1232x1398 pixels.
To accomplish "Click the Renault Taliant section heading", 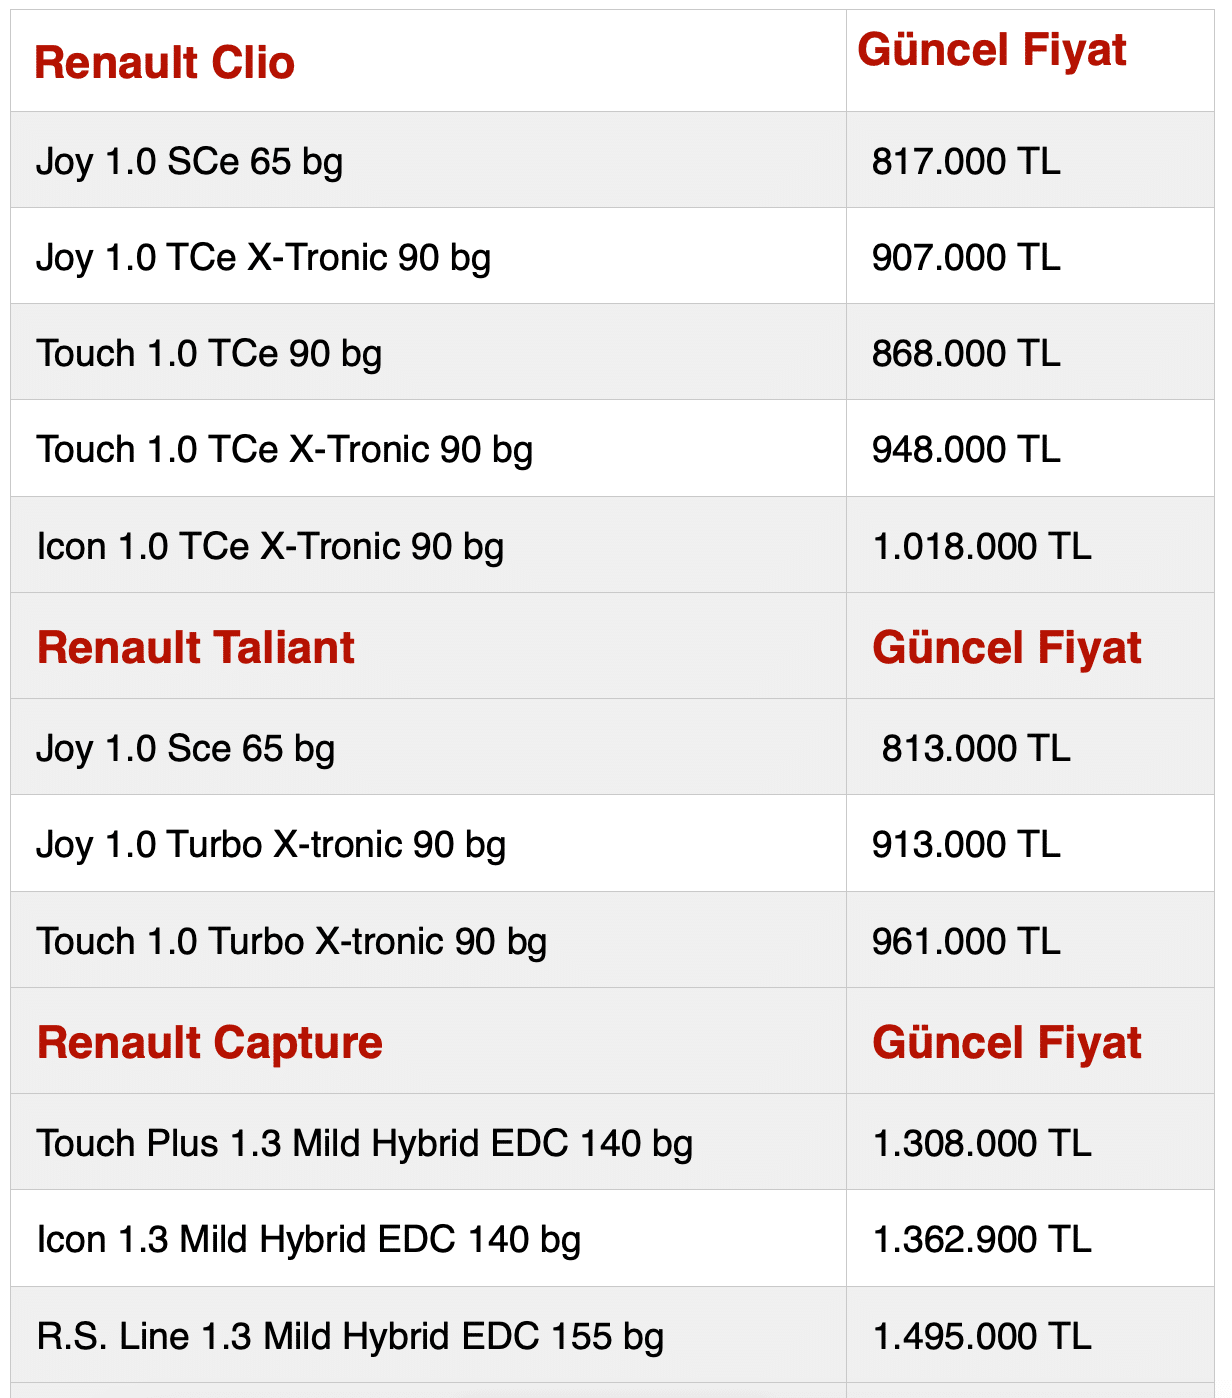I will tap(196, 647).
